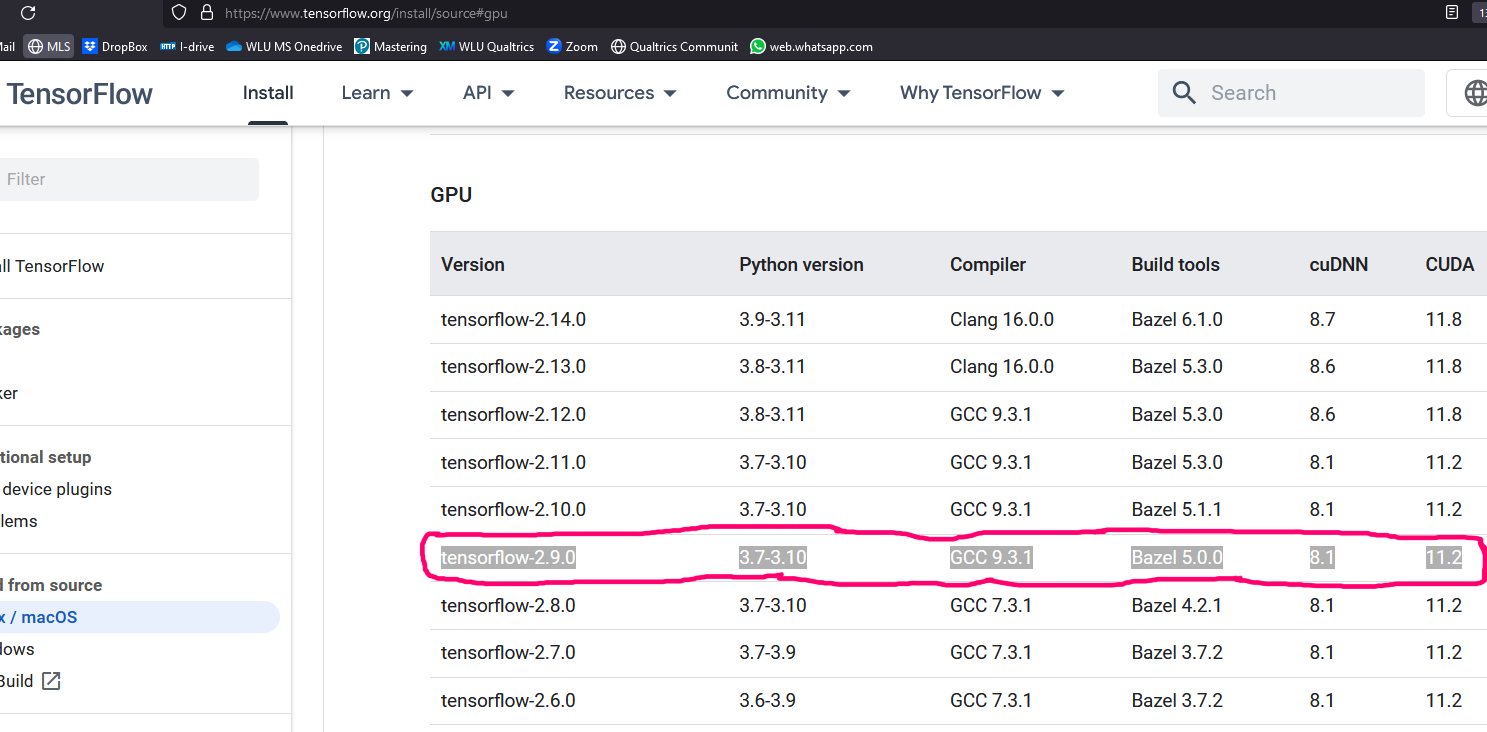
Task: Click the Bazel 4.2.1 cell
Action: 1177,605
